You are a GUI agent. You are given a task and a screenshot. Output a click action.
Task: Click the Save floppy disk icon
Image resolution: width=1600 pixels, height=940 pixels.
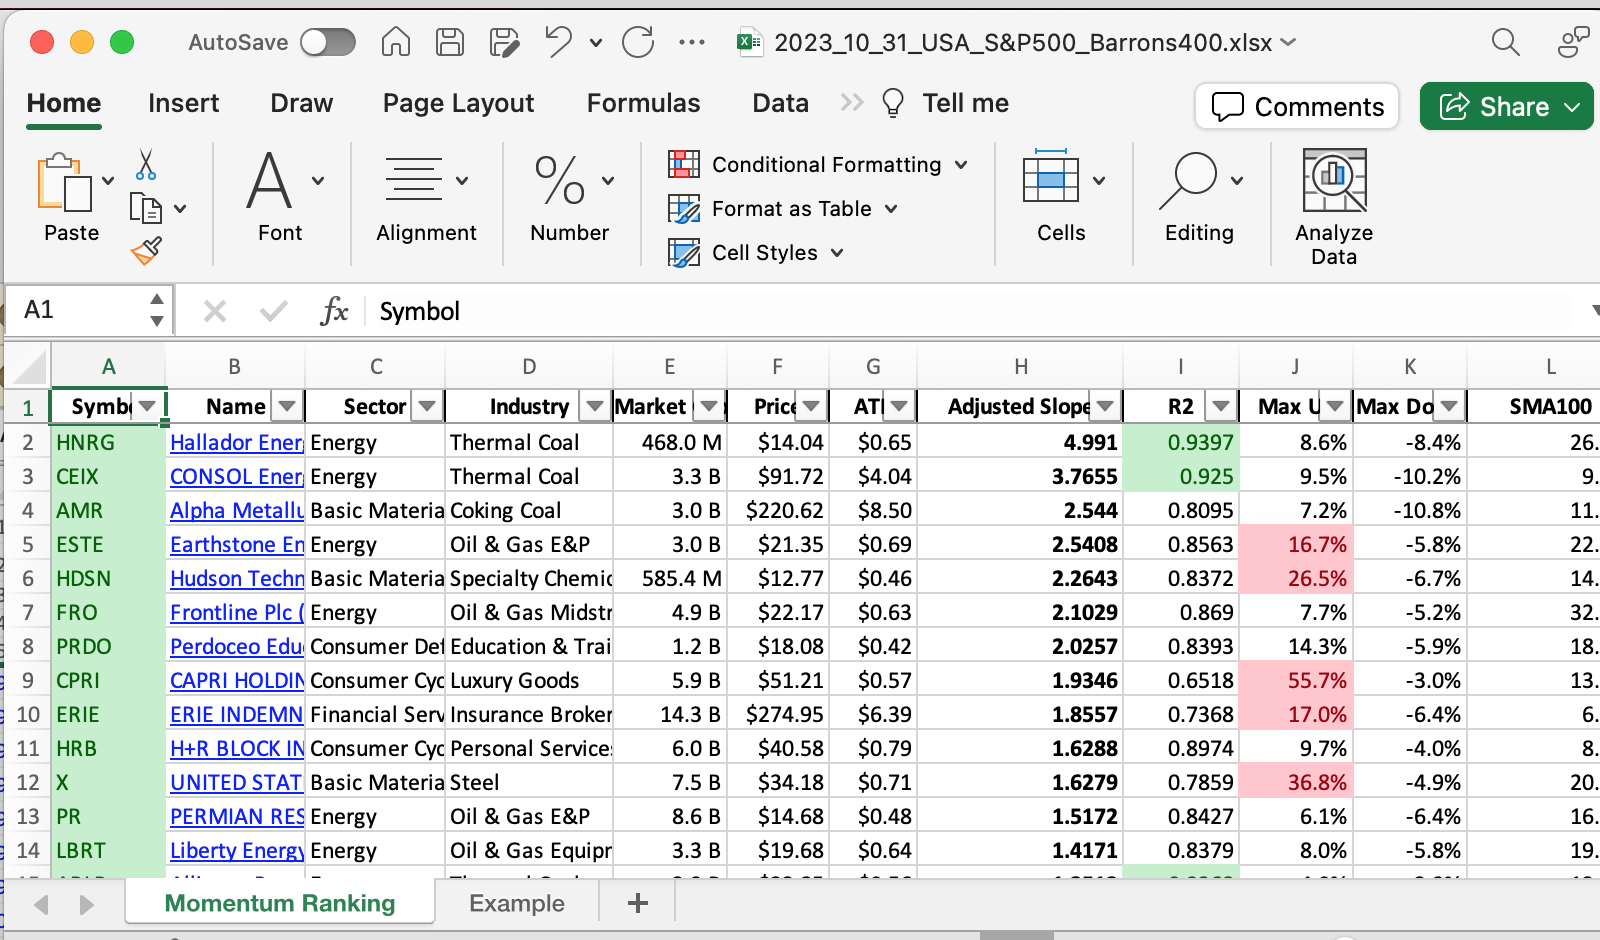450,42
